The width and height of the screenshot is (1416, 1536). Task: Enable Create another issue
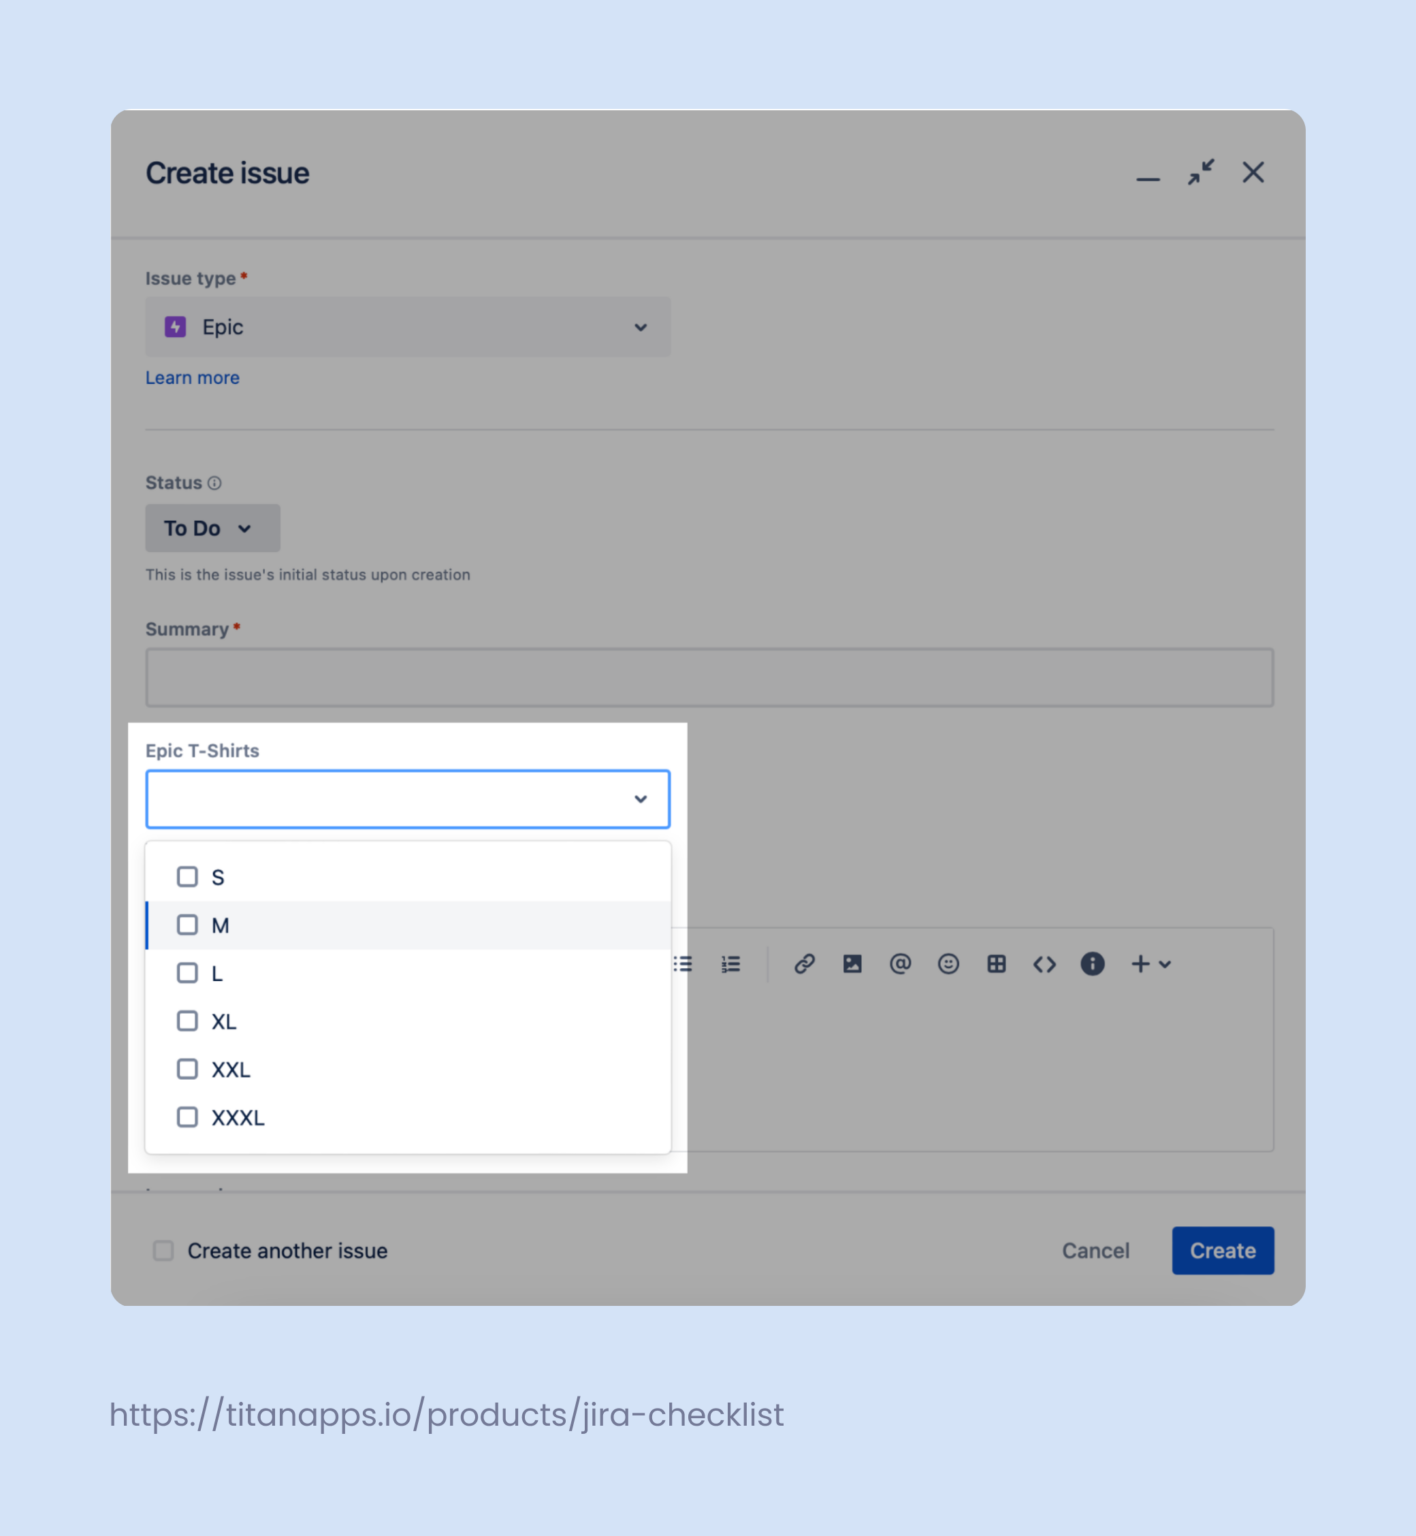coord(162,1250)
